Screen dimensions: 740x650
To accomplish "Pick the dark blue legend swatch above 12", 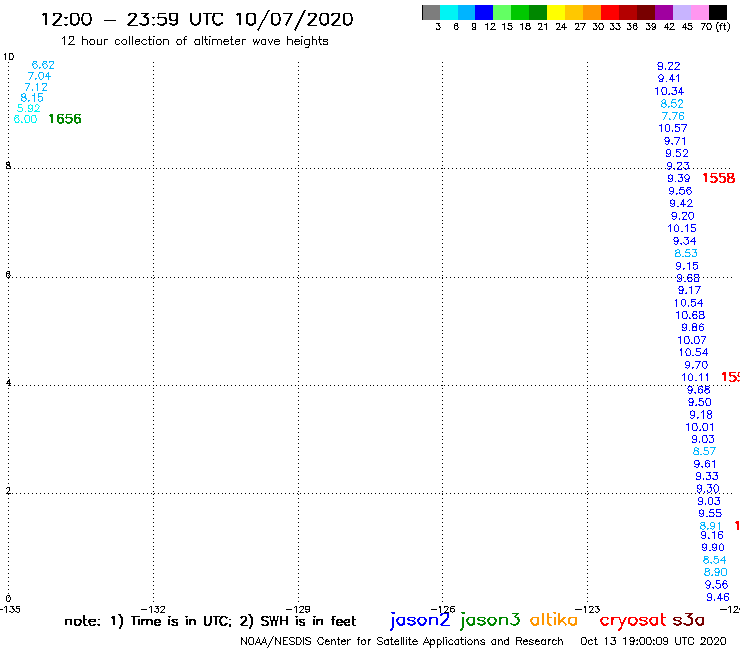I will pyautogui.click(x=484, y=12).
